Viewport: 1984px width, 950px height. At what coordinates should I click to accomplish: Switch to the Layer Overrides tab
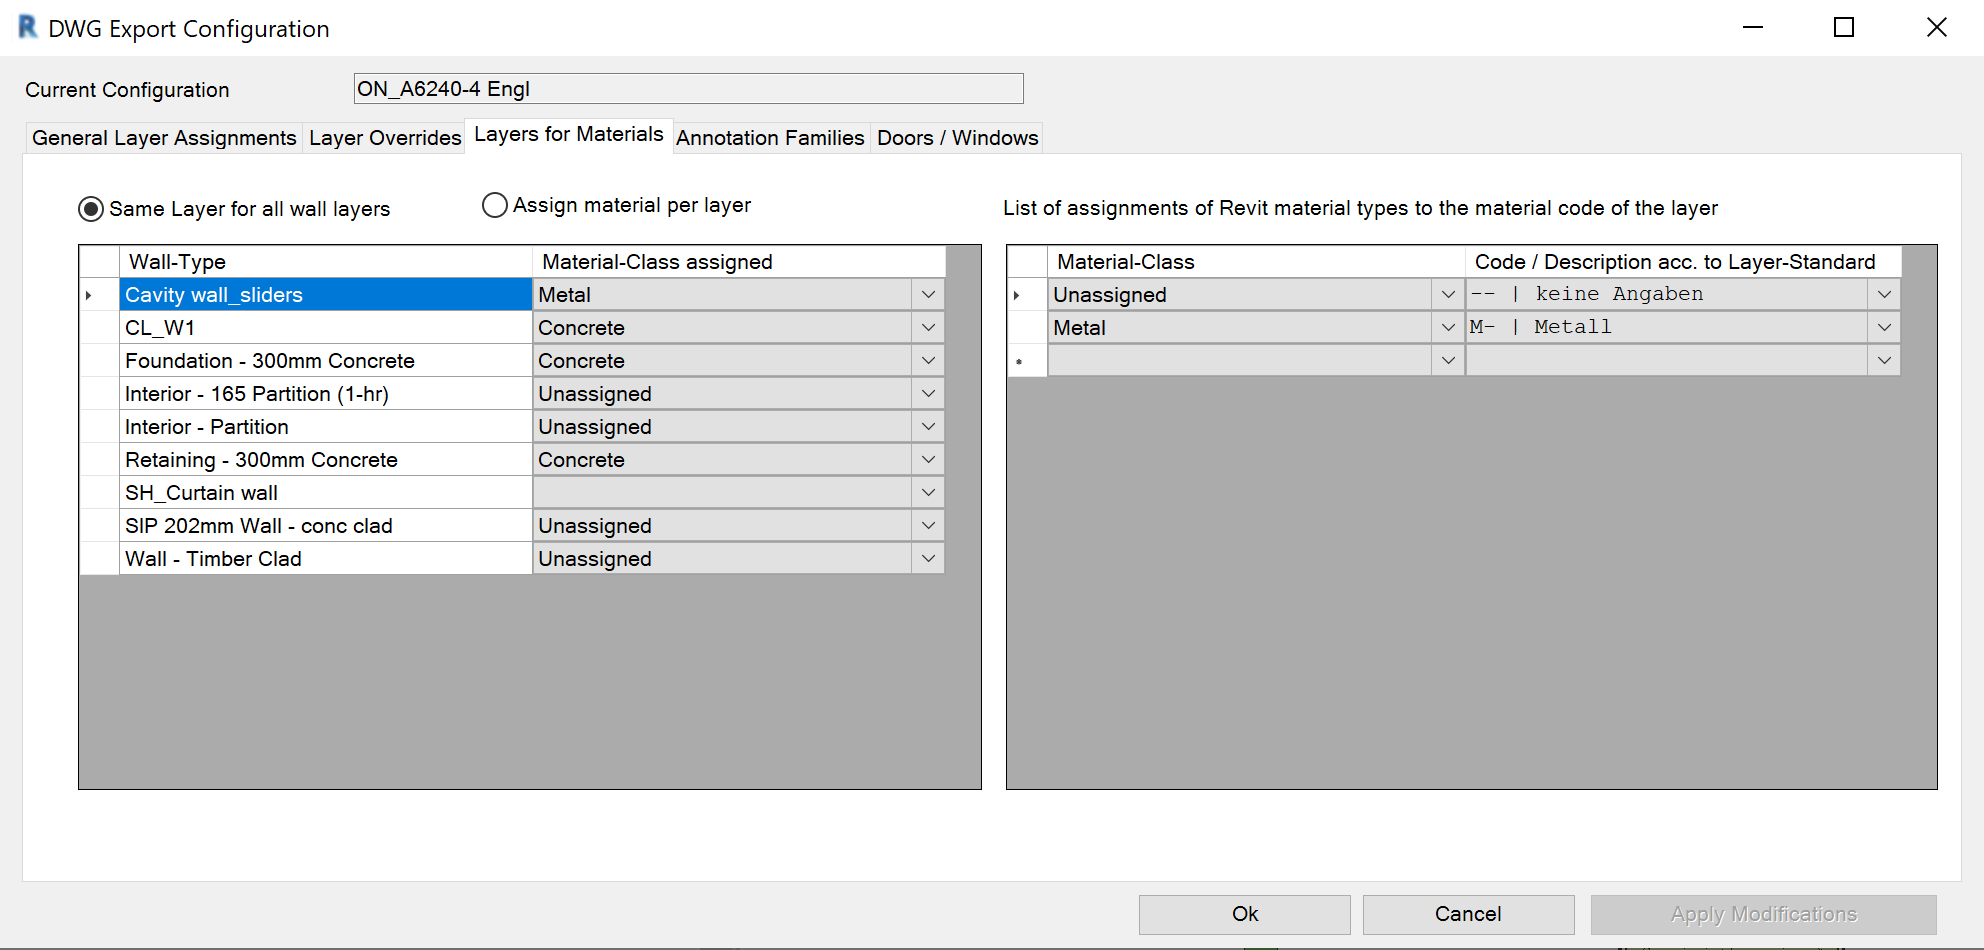point(385,138)
